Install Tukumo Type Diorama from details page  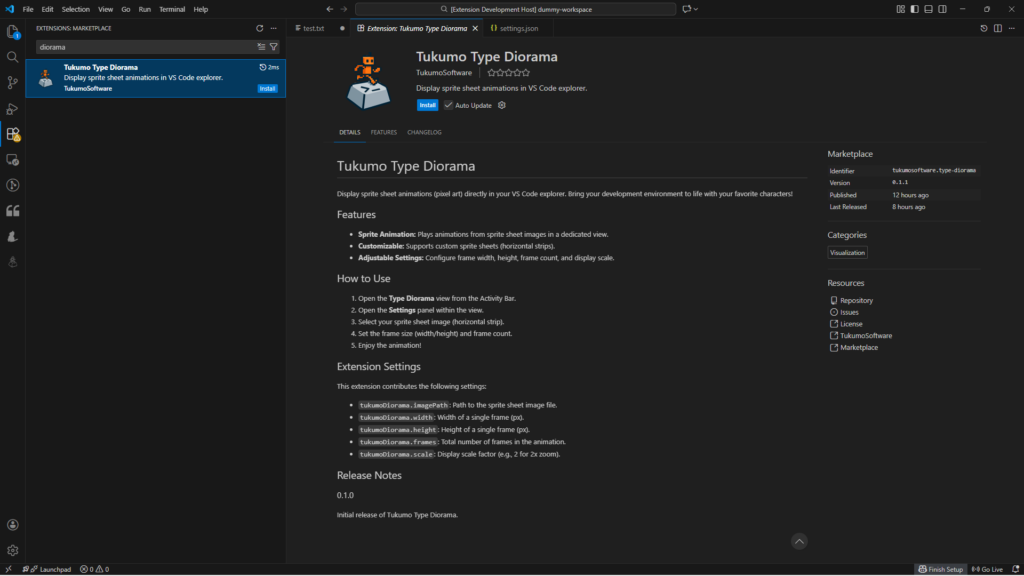(427, 105)
